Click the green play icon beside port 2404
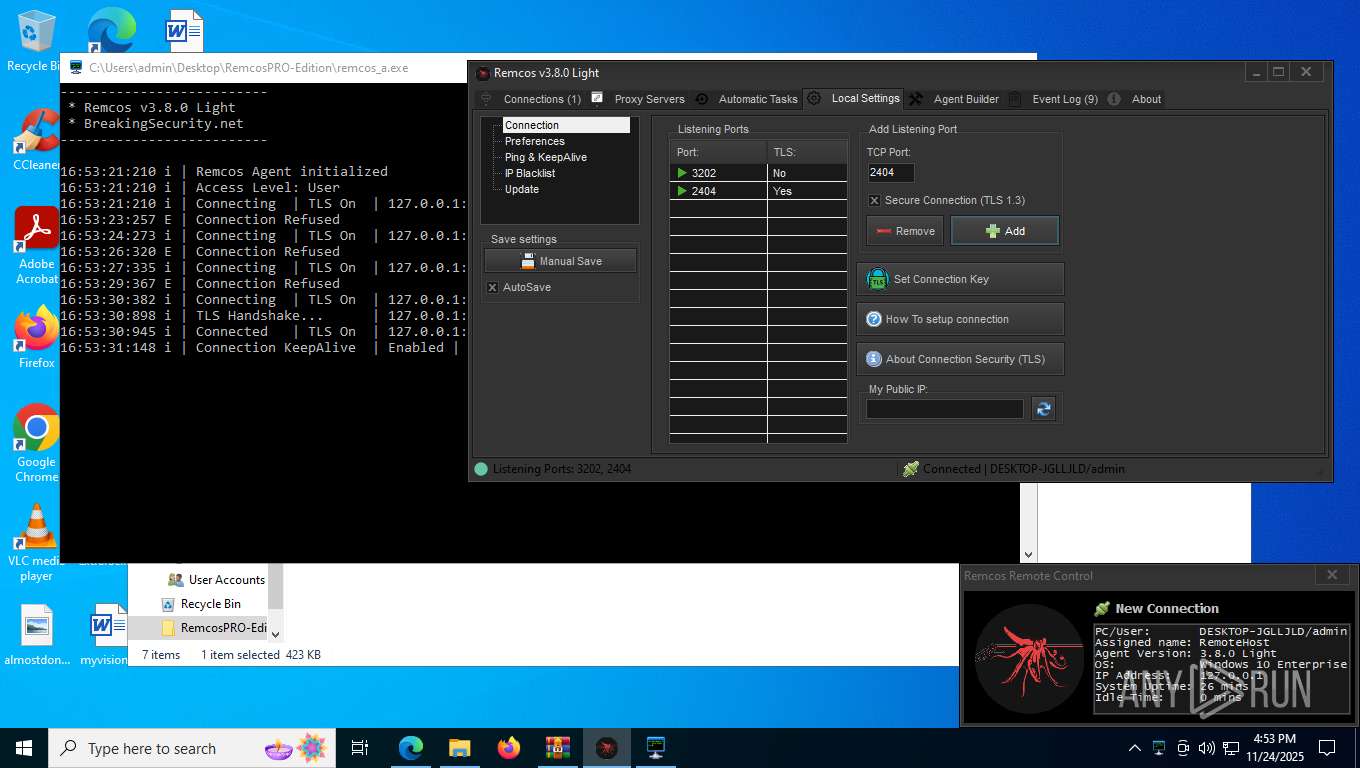 click(682, 191)
